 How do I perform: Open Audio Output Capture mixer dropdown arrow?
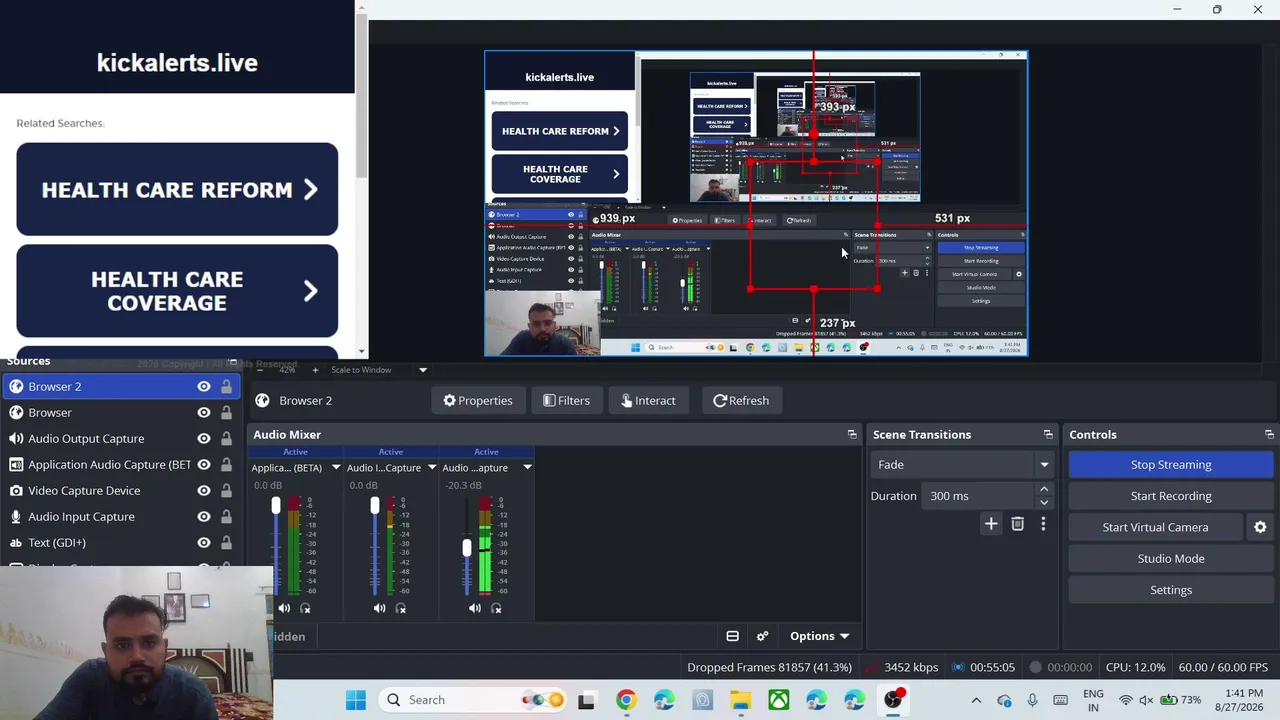[527, 468]
